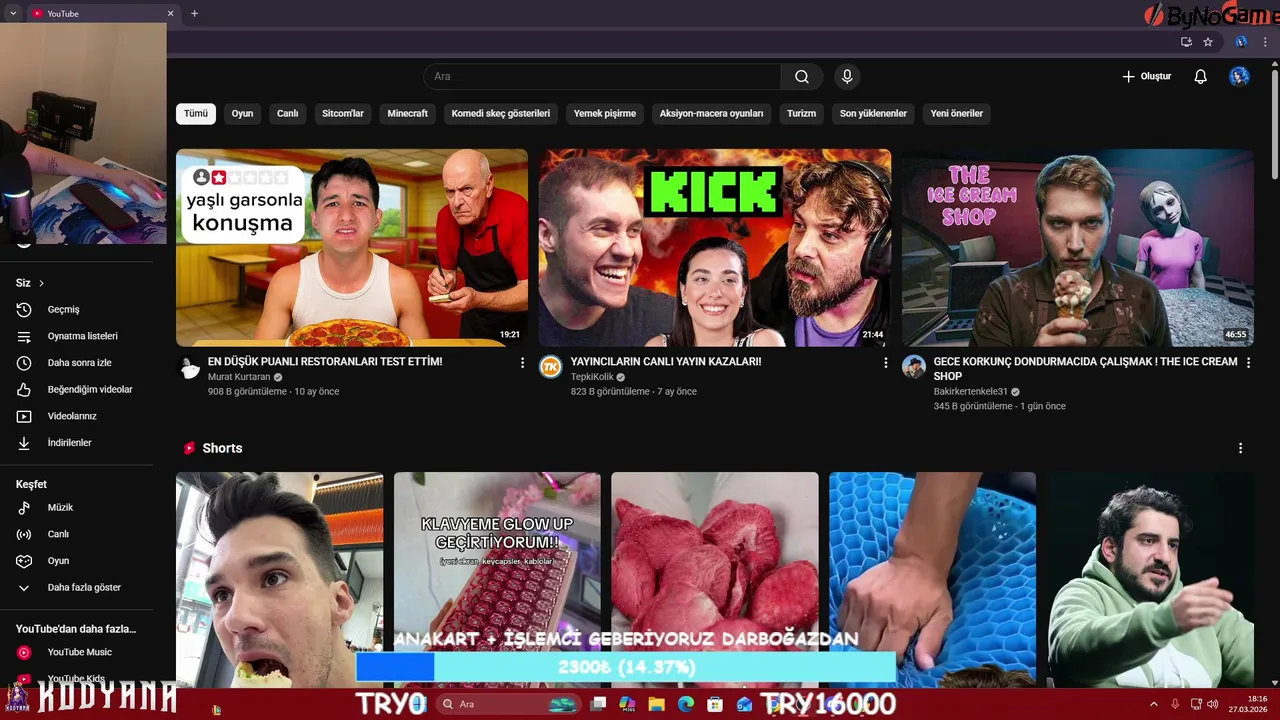Open the Shorts section options menu

(x=1240, y=448)
